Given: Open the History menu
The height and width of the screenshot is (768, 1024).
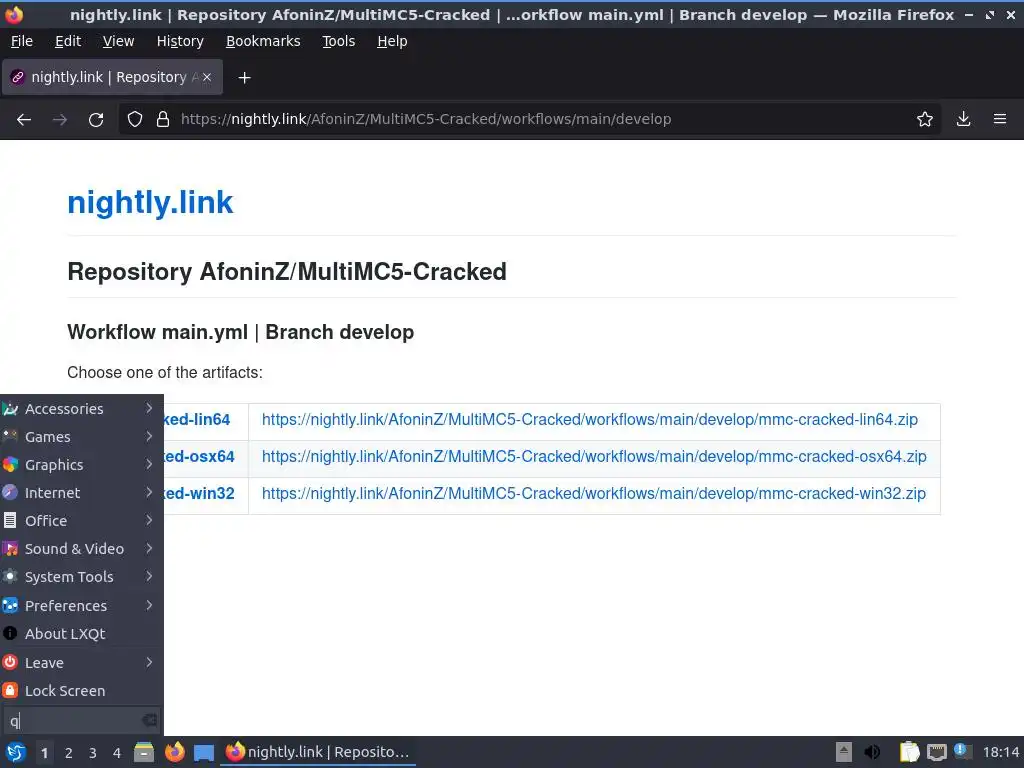Looking at the screenshot, I should click(x=180, y=41).
